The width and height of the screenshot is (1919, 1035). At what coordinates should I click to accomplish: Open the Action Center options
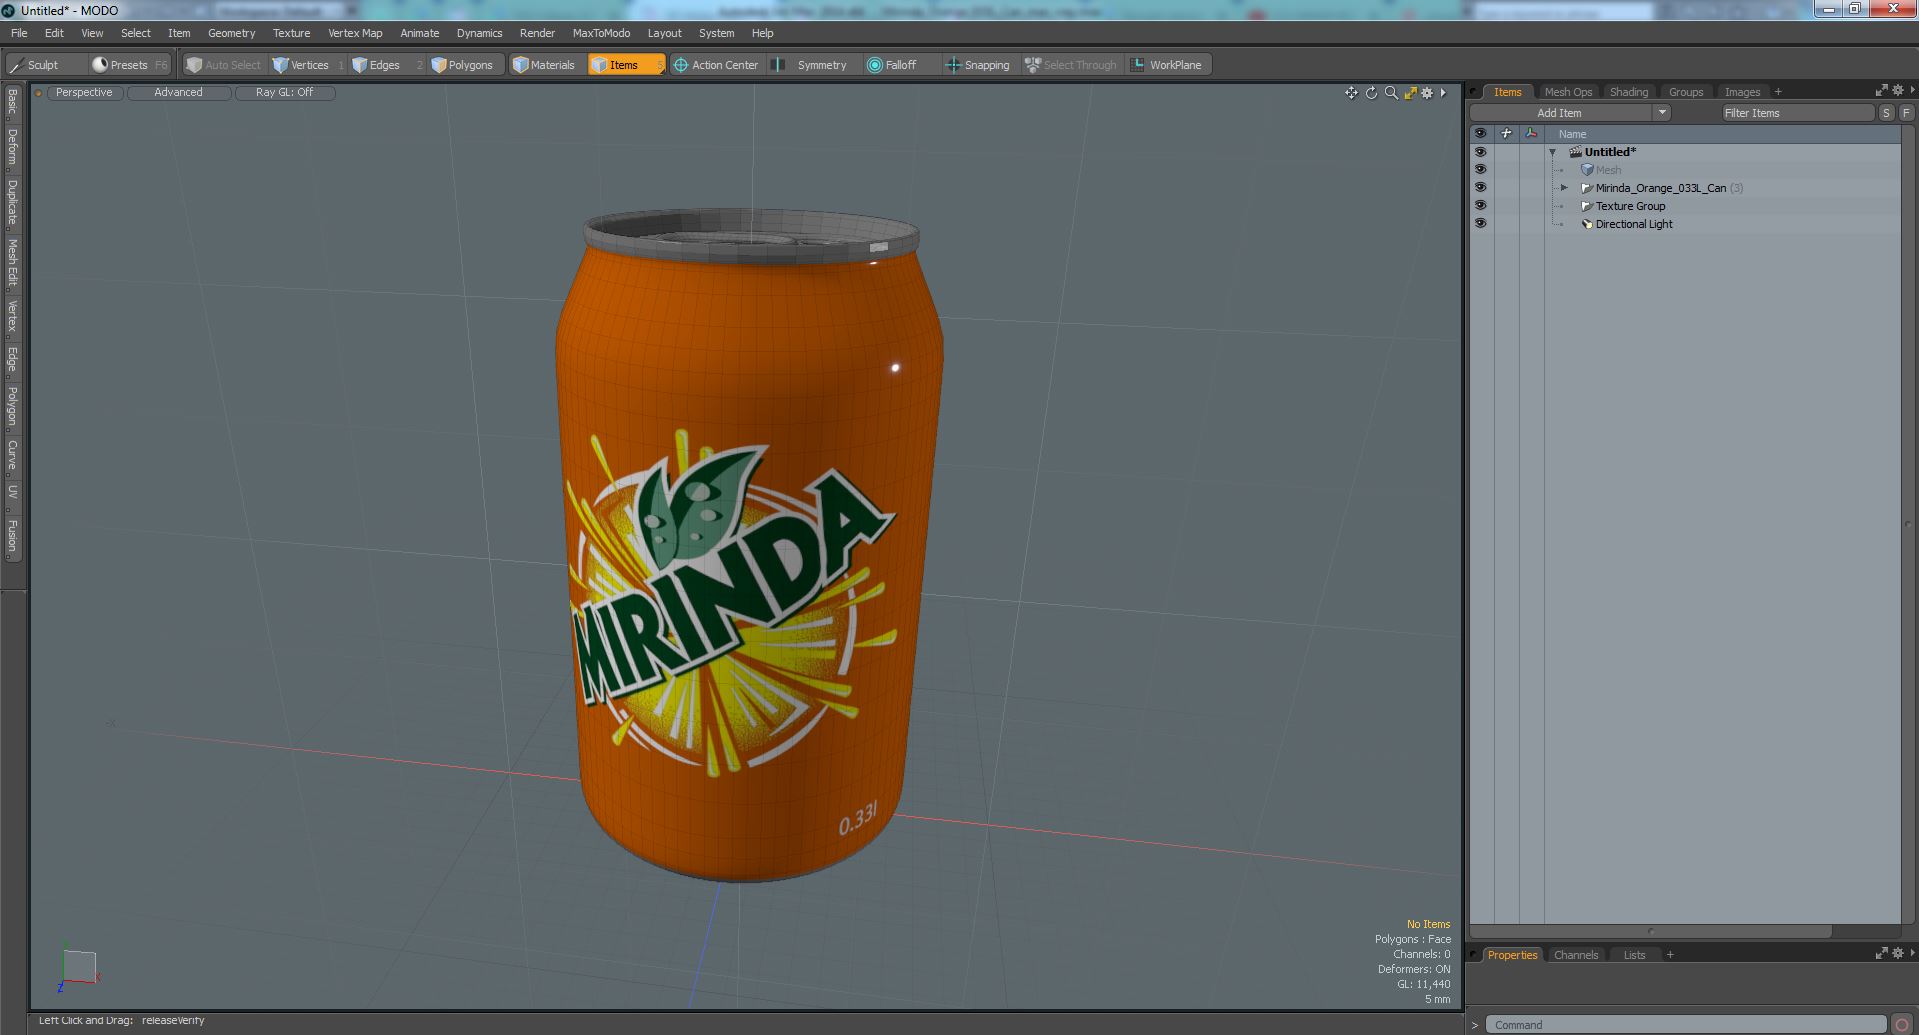717,65
